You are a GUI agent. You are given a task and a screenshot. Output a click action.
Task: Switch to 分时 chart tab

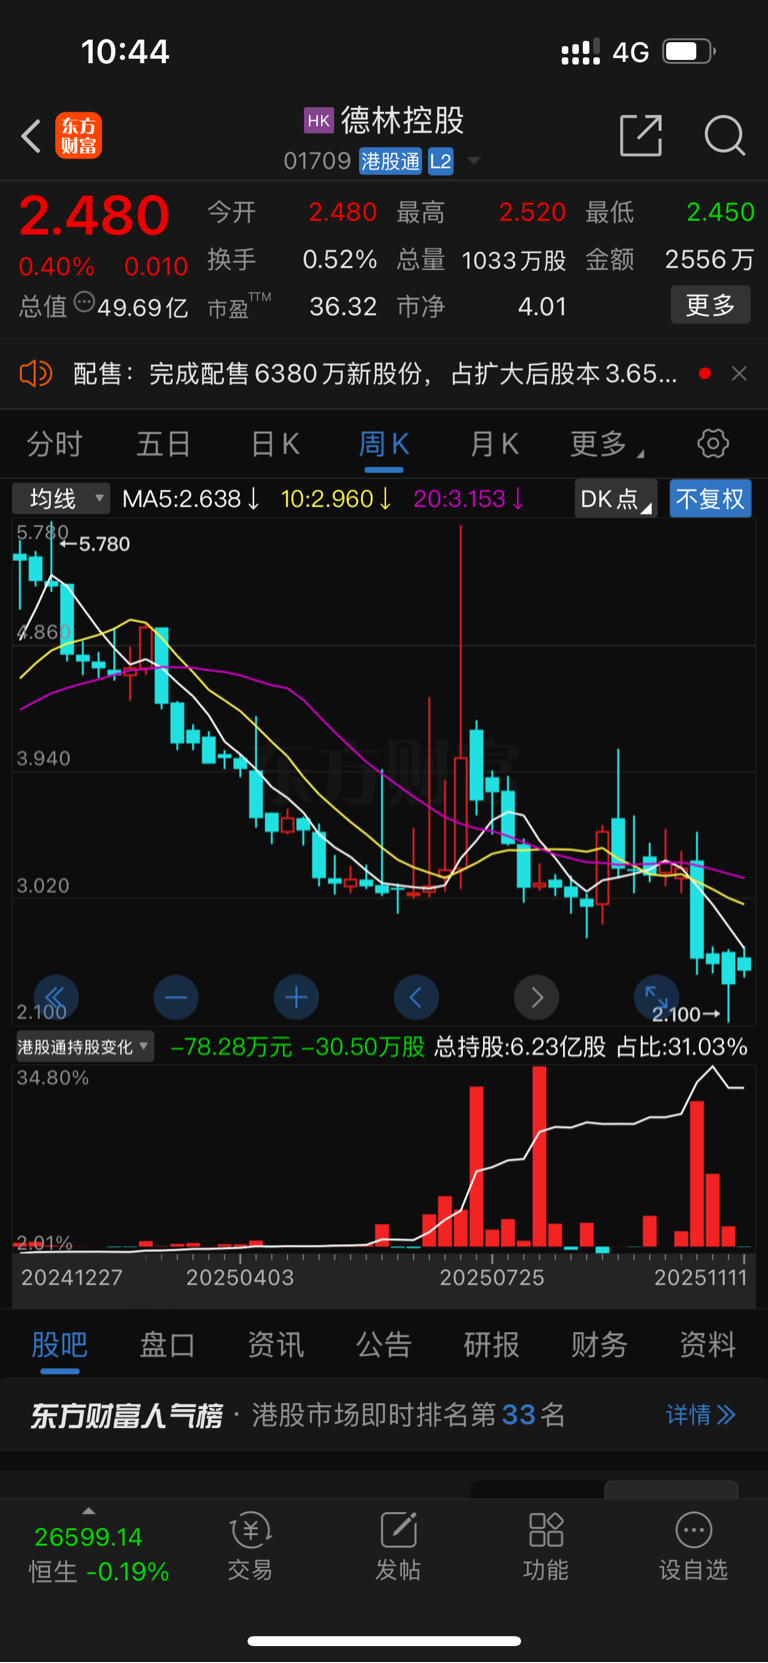coord(54,444)
